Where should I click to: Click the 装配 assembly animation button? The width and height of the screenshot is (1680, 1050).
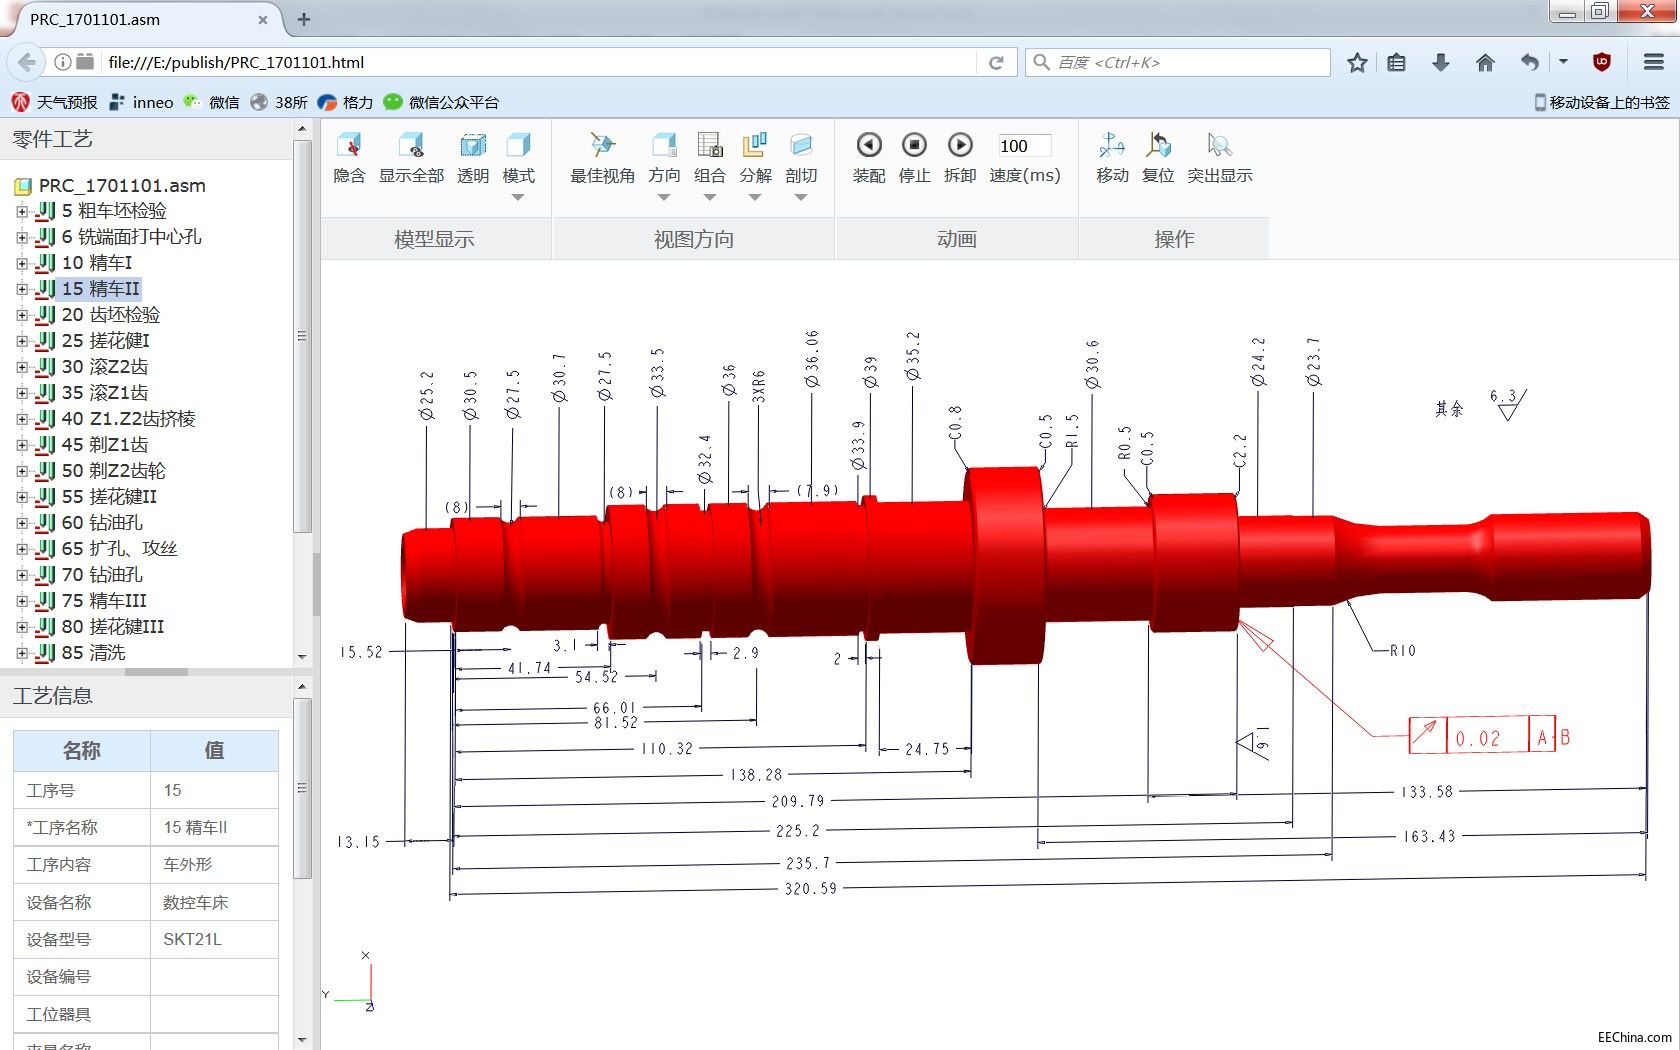(869, 146)
